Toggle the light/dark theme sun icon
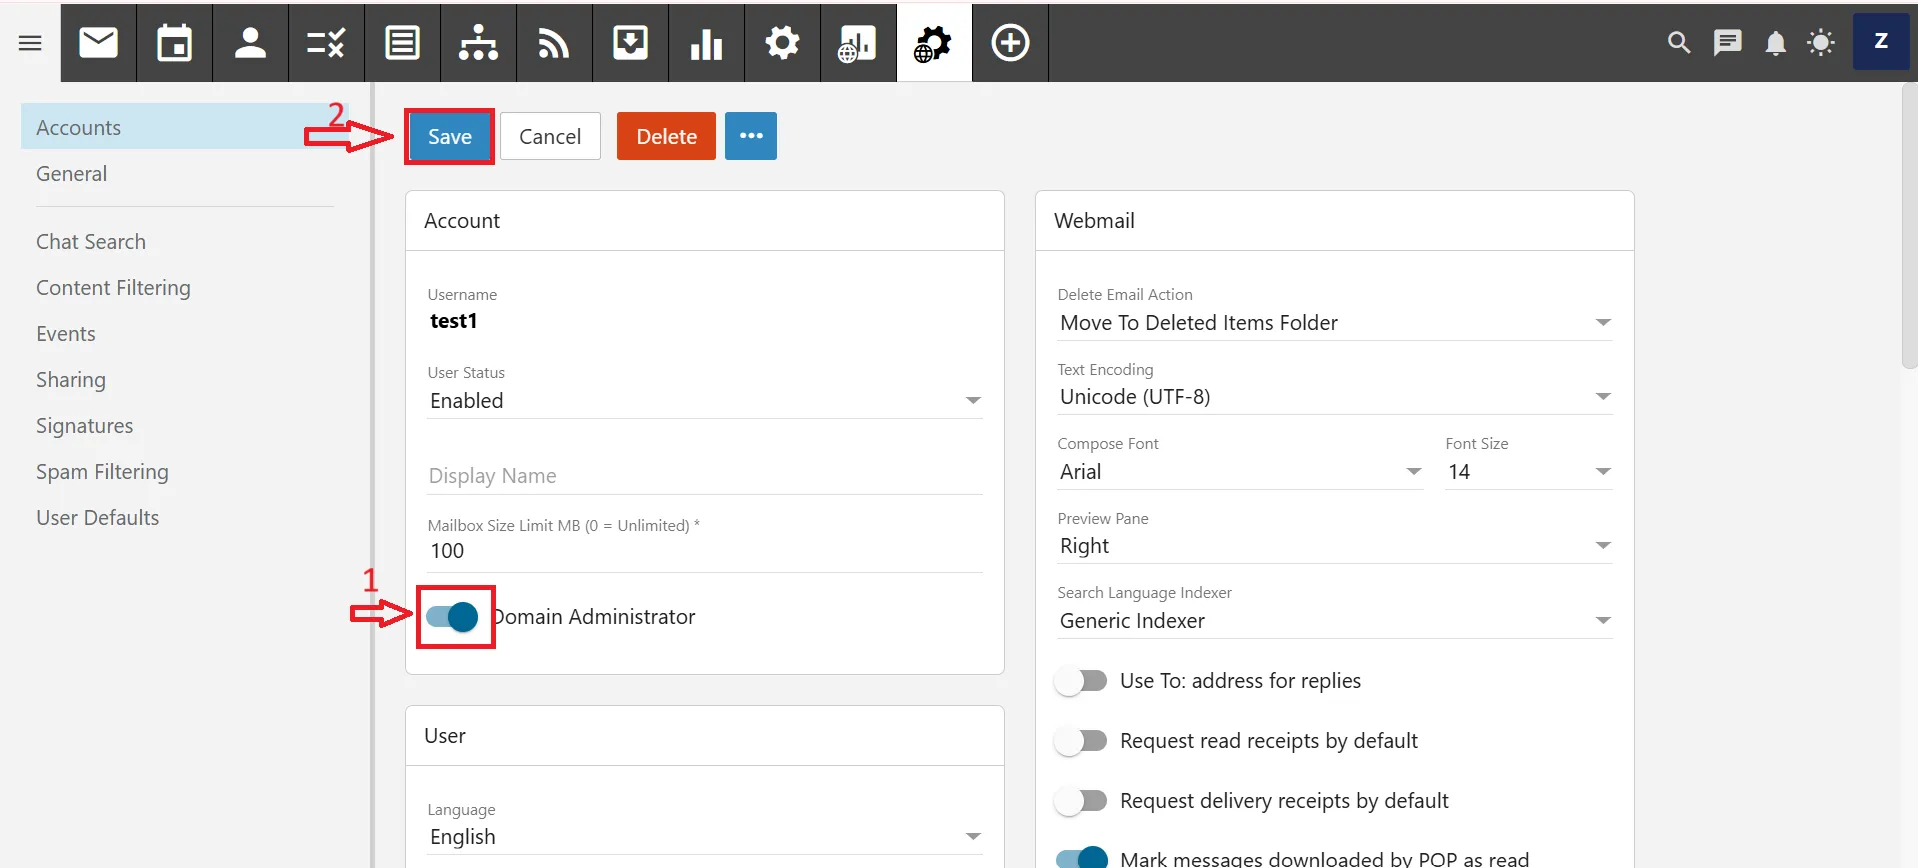1918x868 pixels. [x=1821, y=43]
